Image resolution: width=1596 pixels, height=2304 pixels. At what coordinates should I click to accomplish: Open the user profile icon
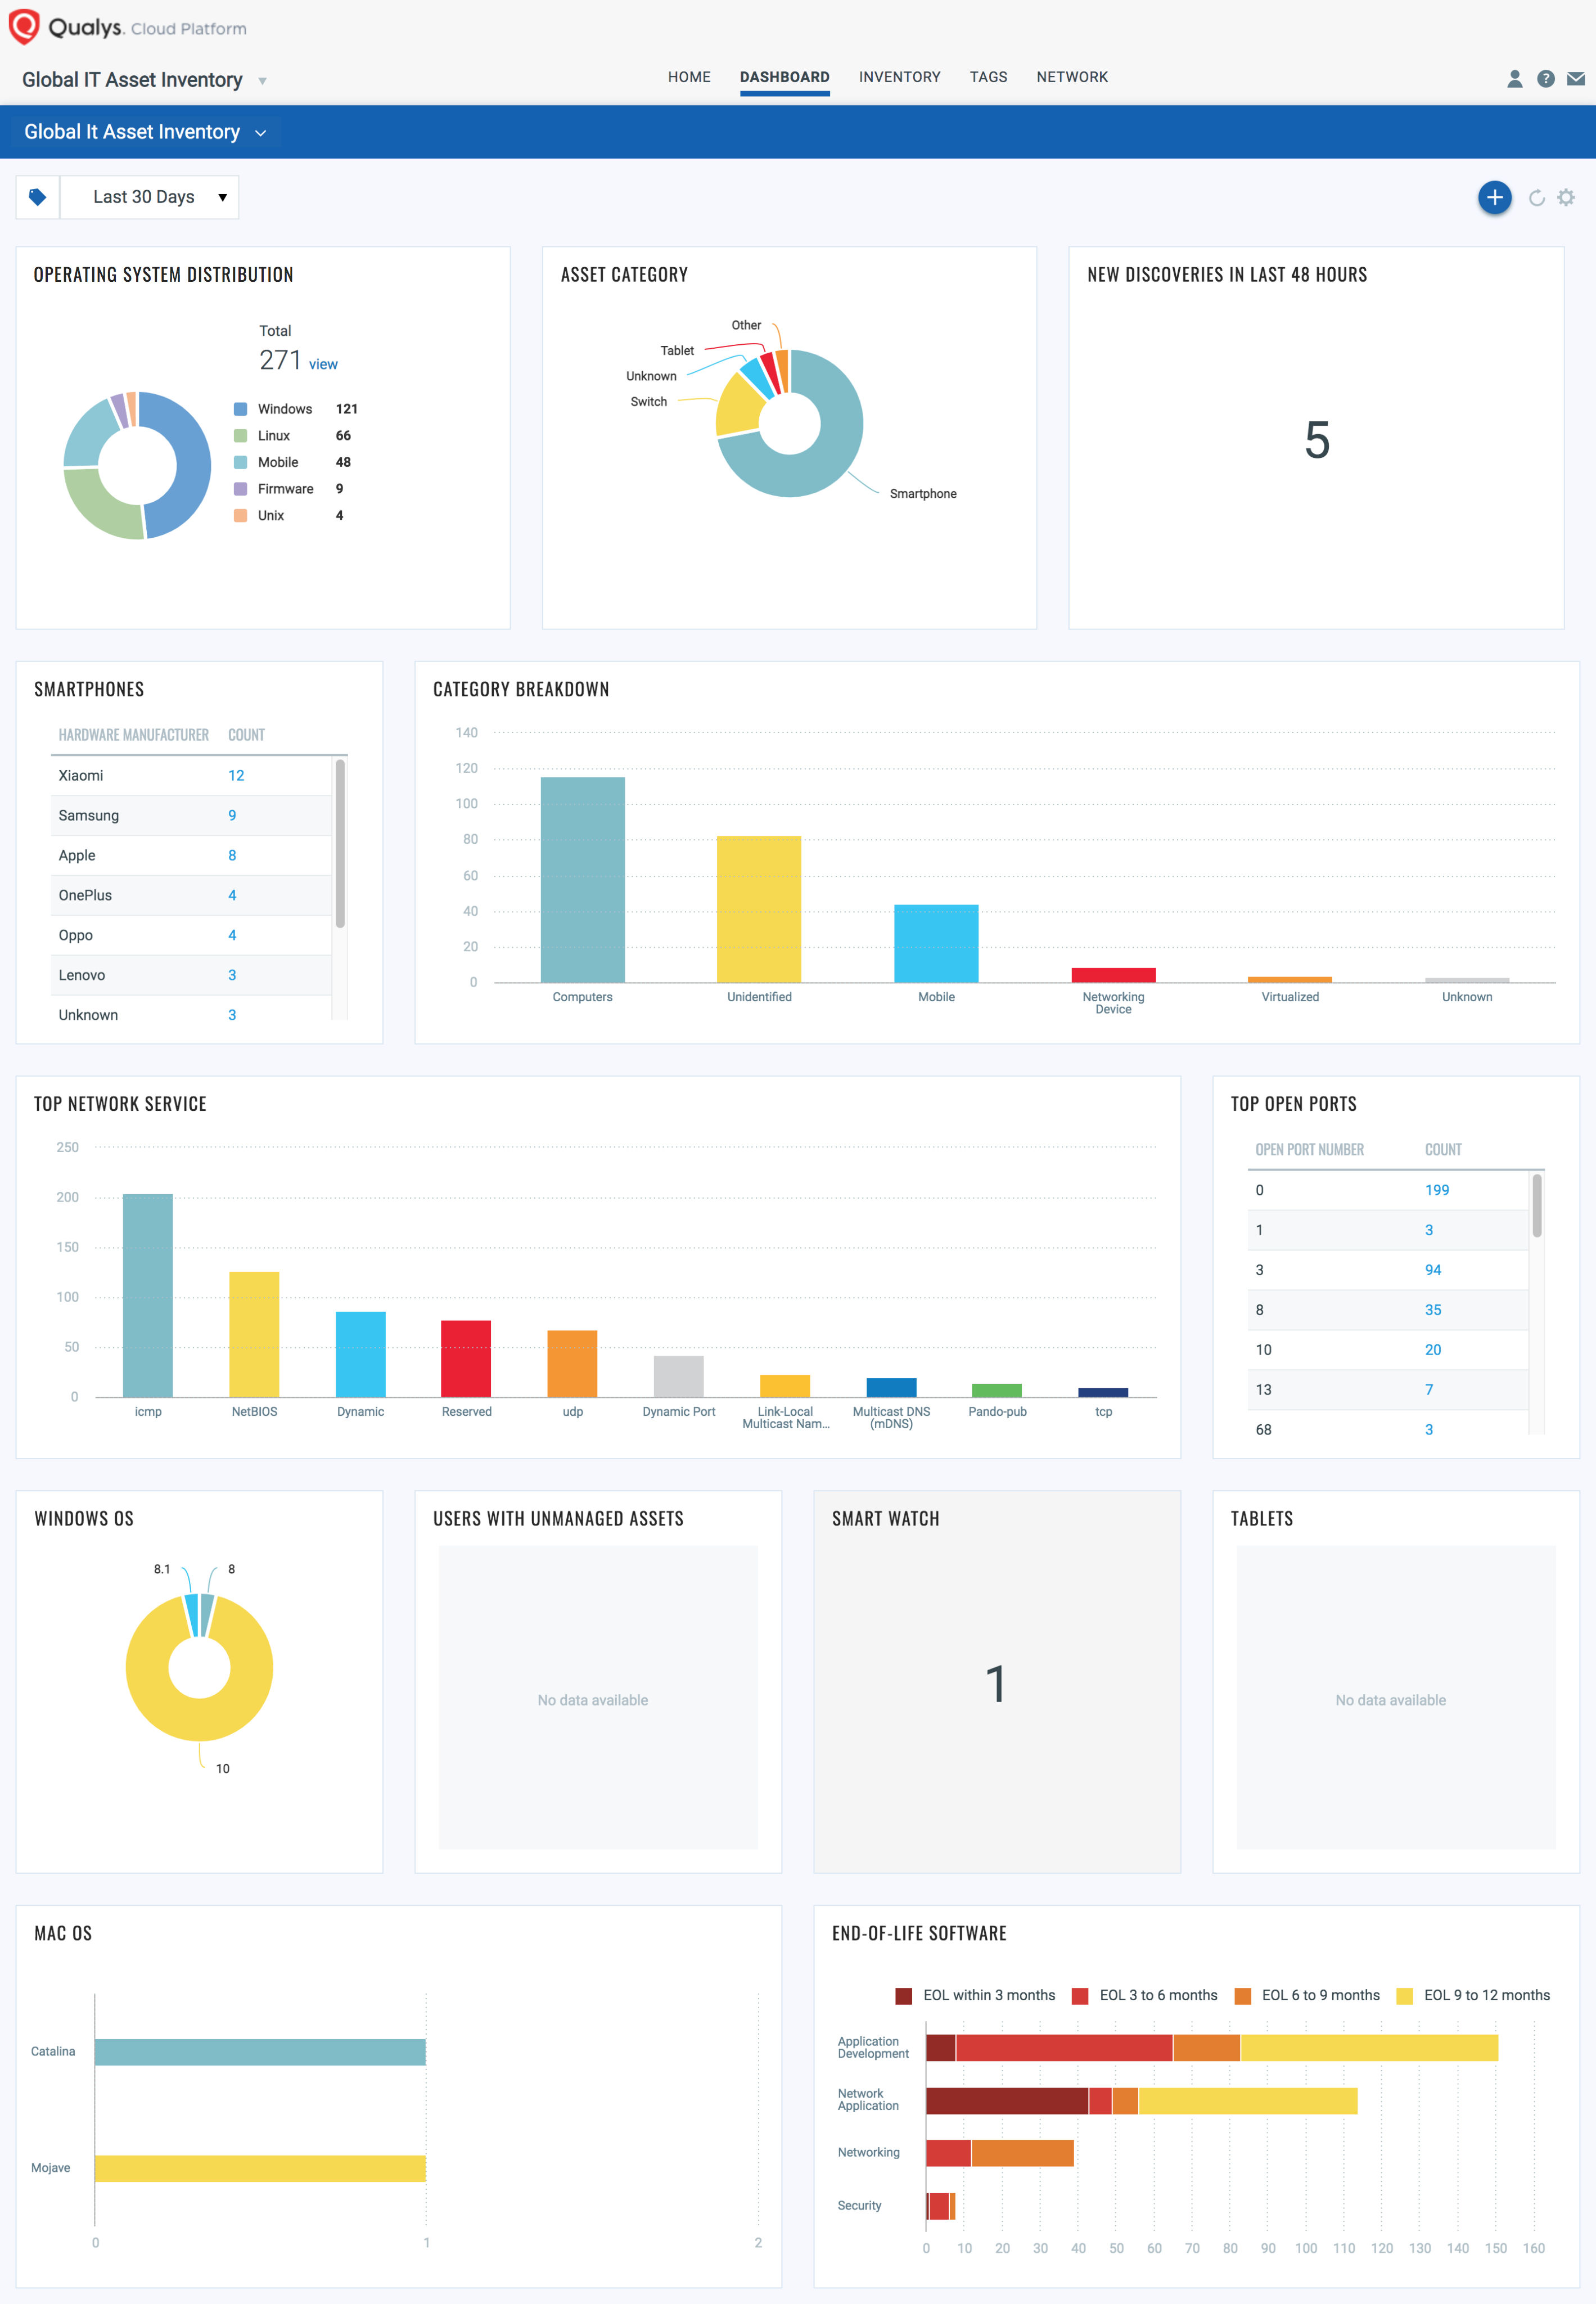(1514, 77)
